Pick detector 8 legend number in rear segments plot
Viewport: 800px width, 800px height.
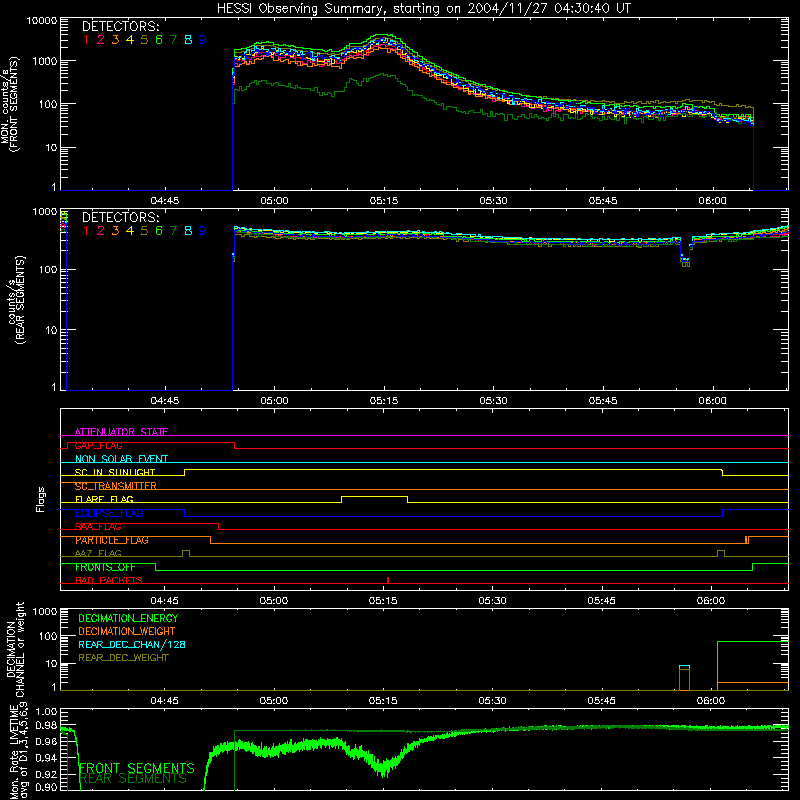188,231
